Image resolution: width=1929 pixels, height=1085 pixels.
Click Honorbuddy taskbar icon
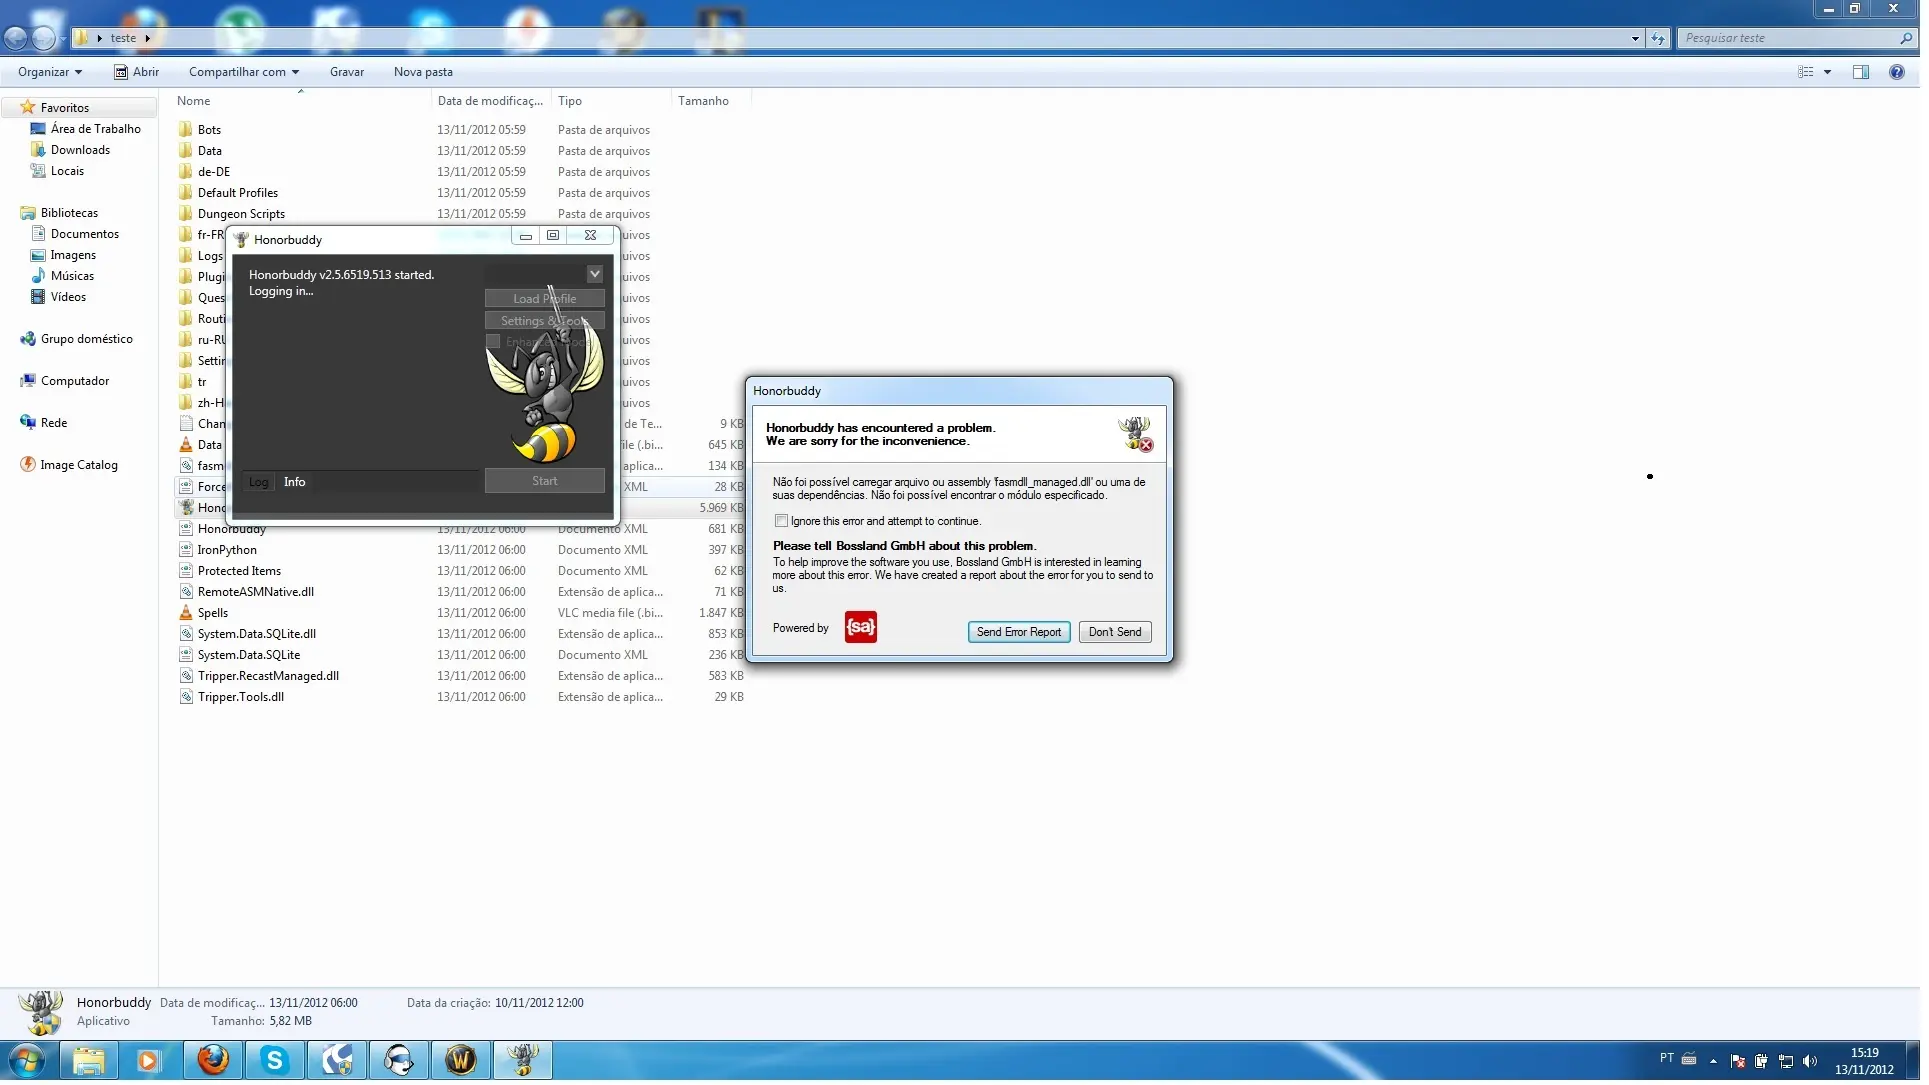point(523,1062)
